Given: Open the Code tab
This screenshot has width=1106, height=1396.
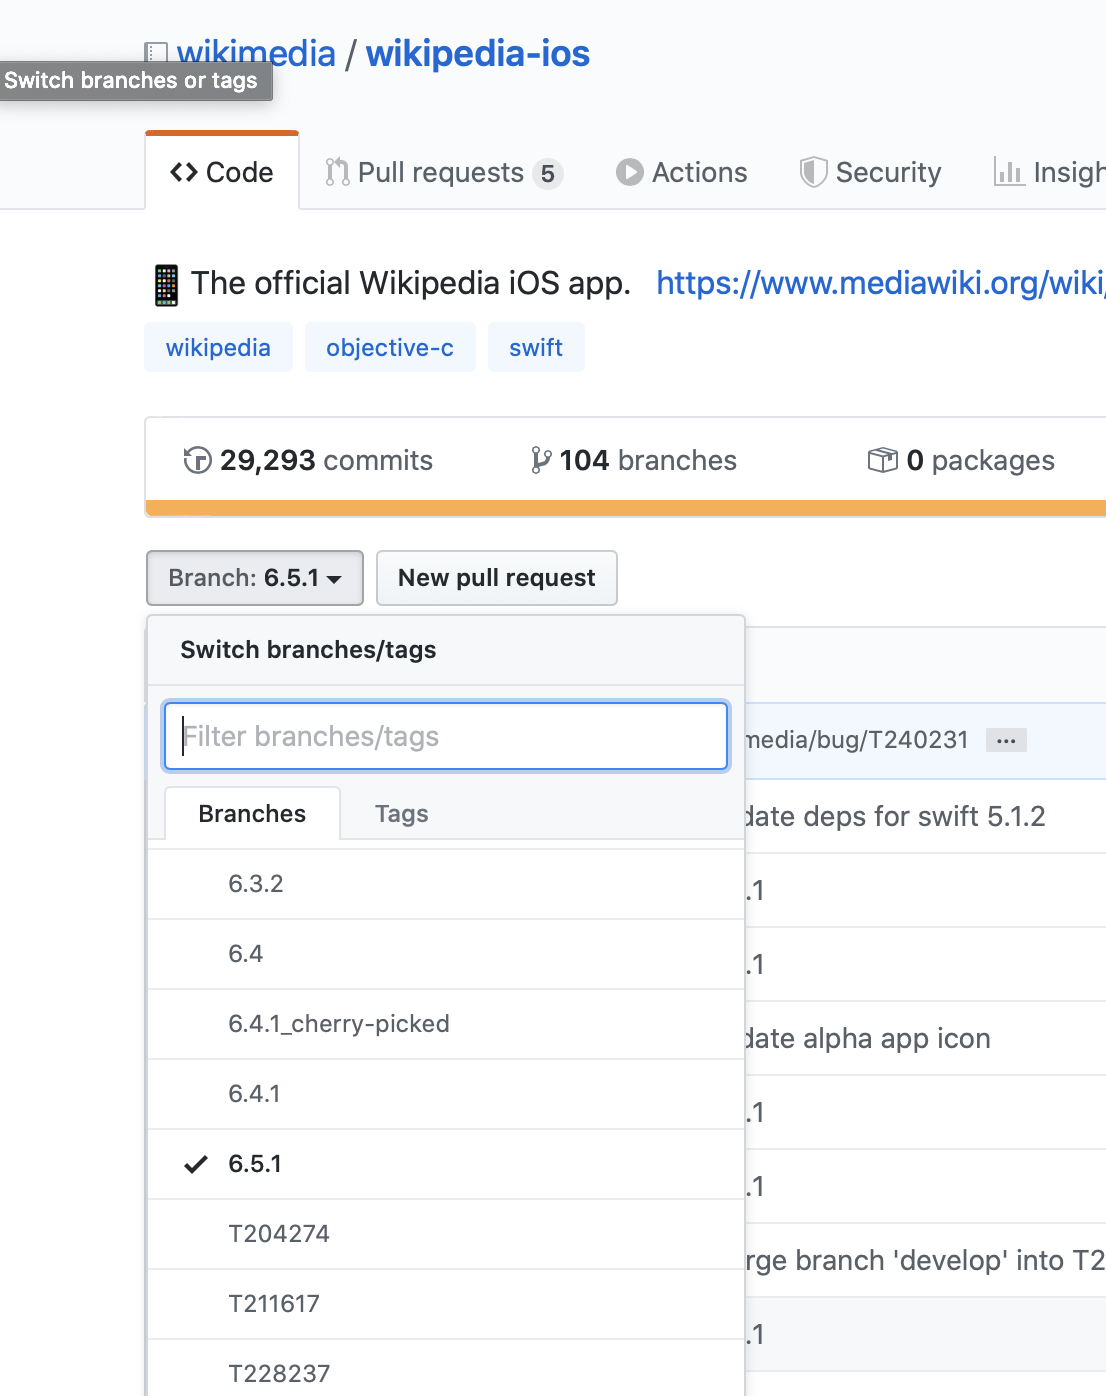Looking at the screenshot, I should tap(222, 172).
